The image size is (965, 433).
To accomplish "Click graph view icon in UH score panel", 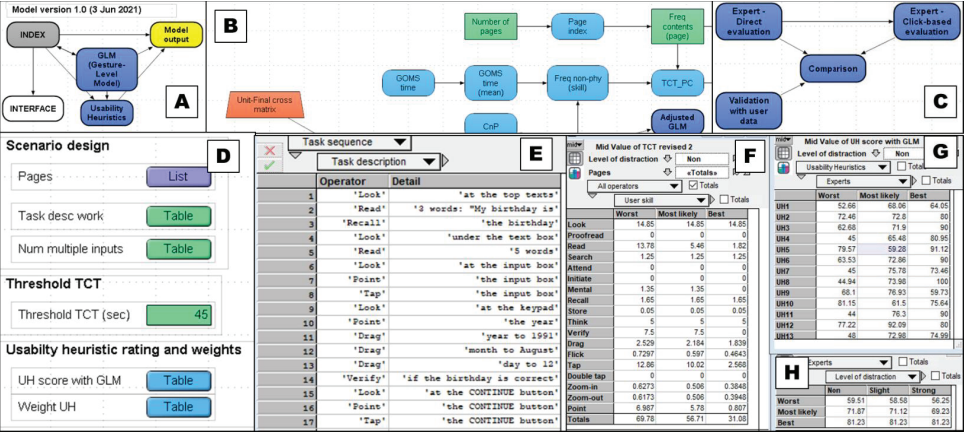I will [x=784, y=167].
